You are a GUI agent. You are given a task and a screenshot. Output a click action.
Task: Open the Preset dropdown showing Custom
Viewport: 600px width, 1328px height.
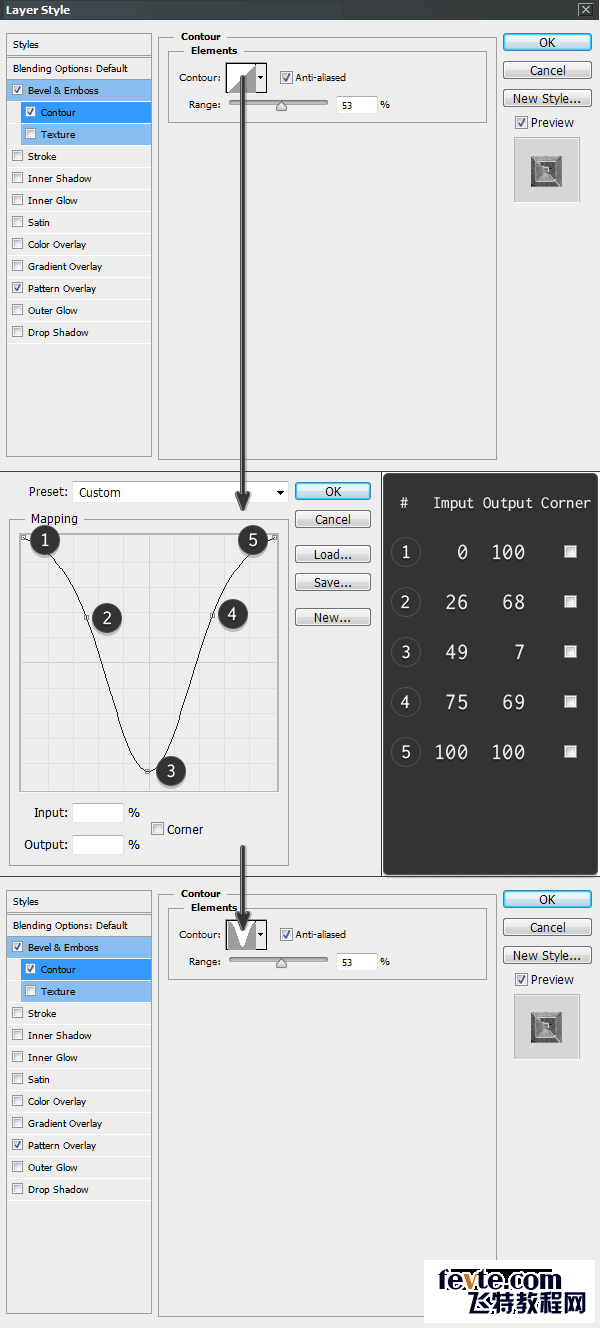180,492
